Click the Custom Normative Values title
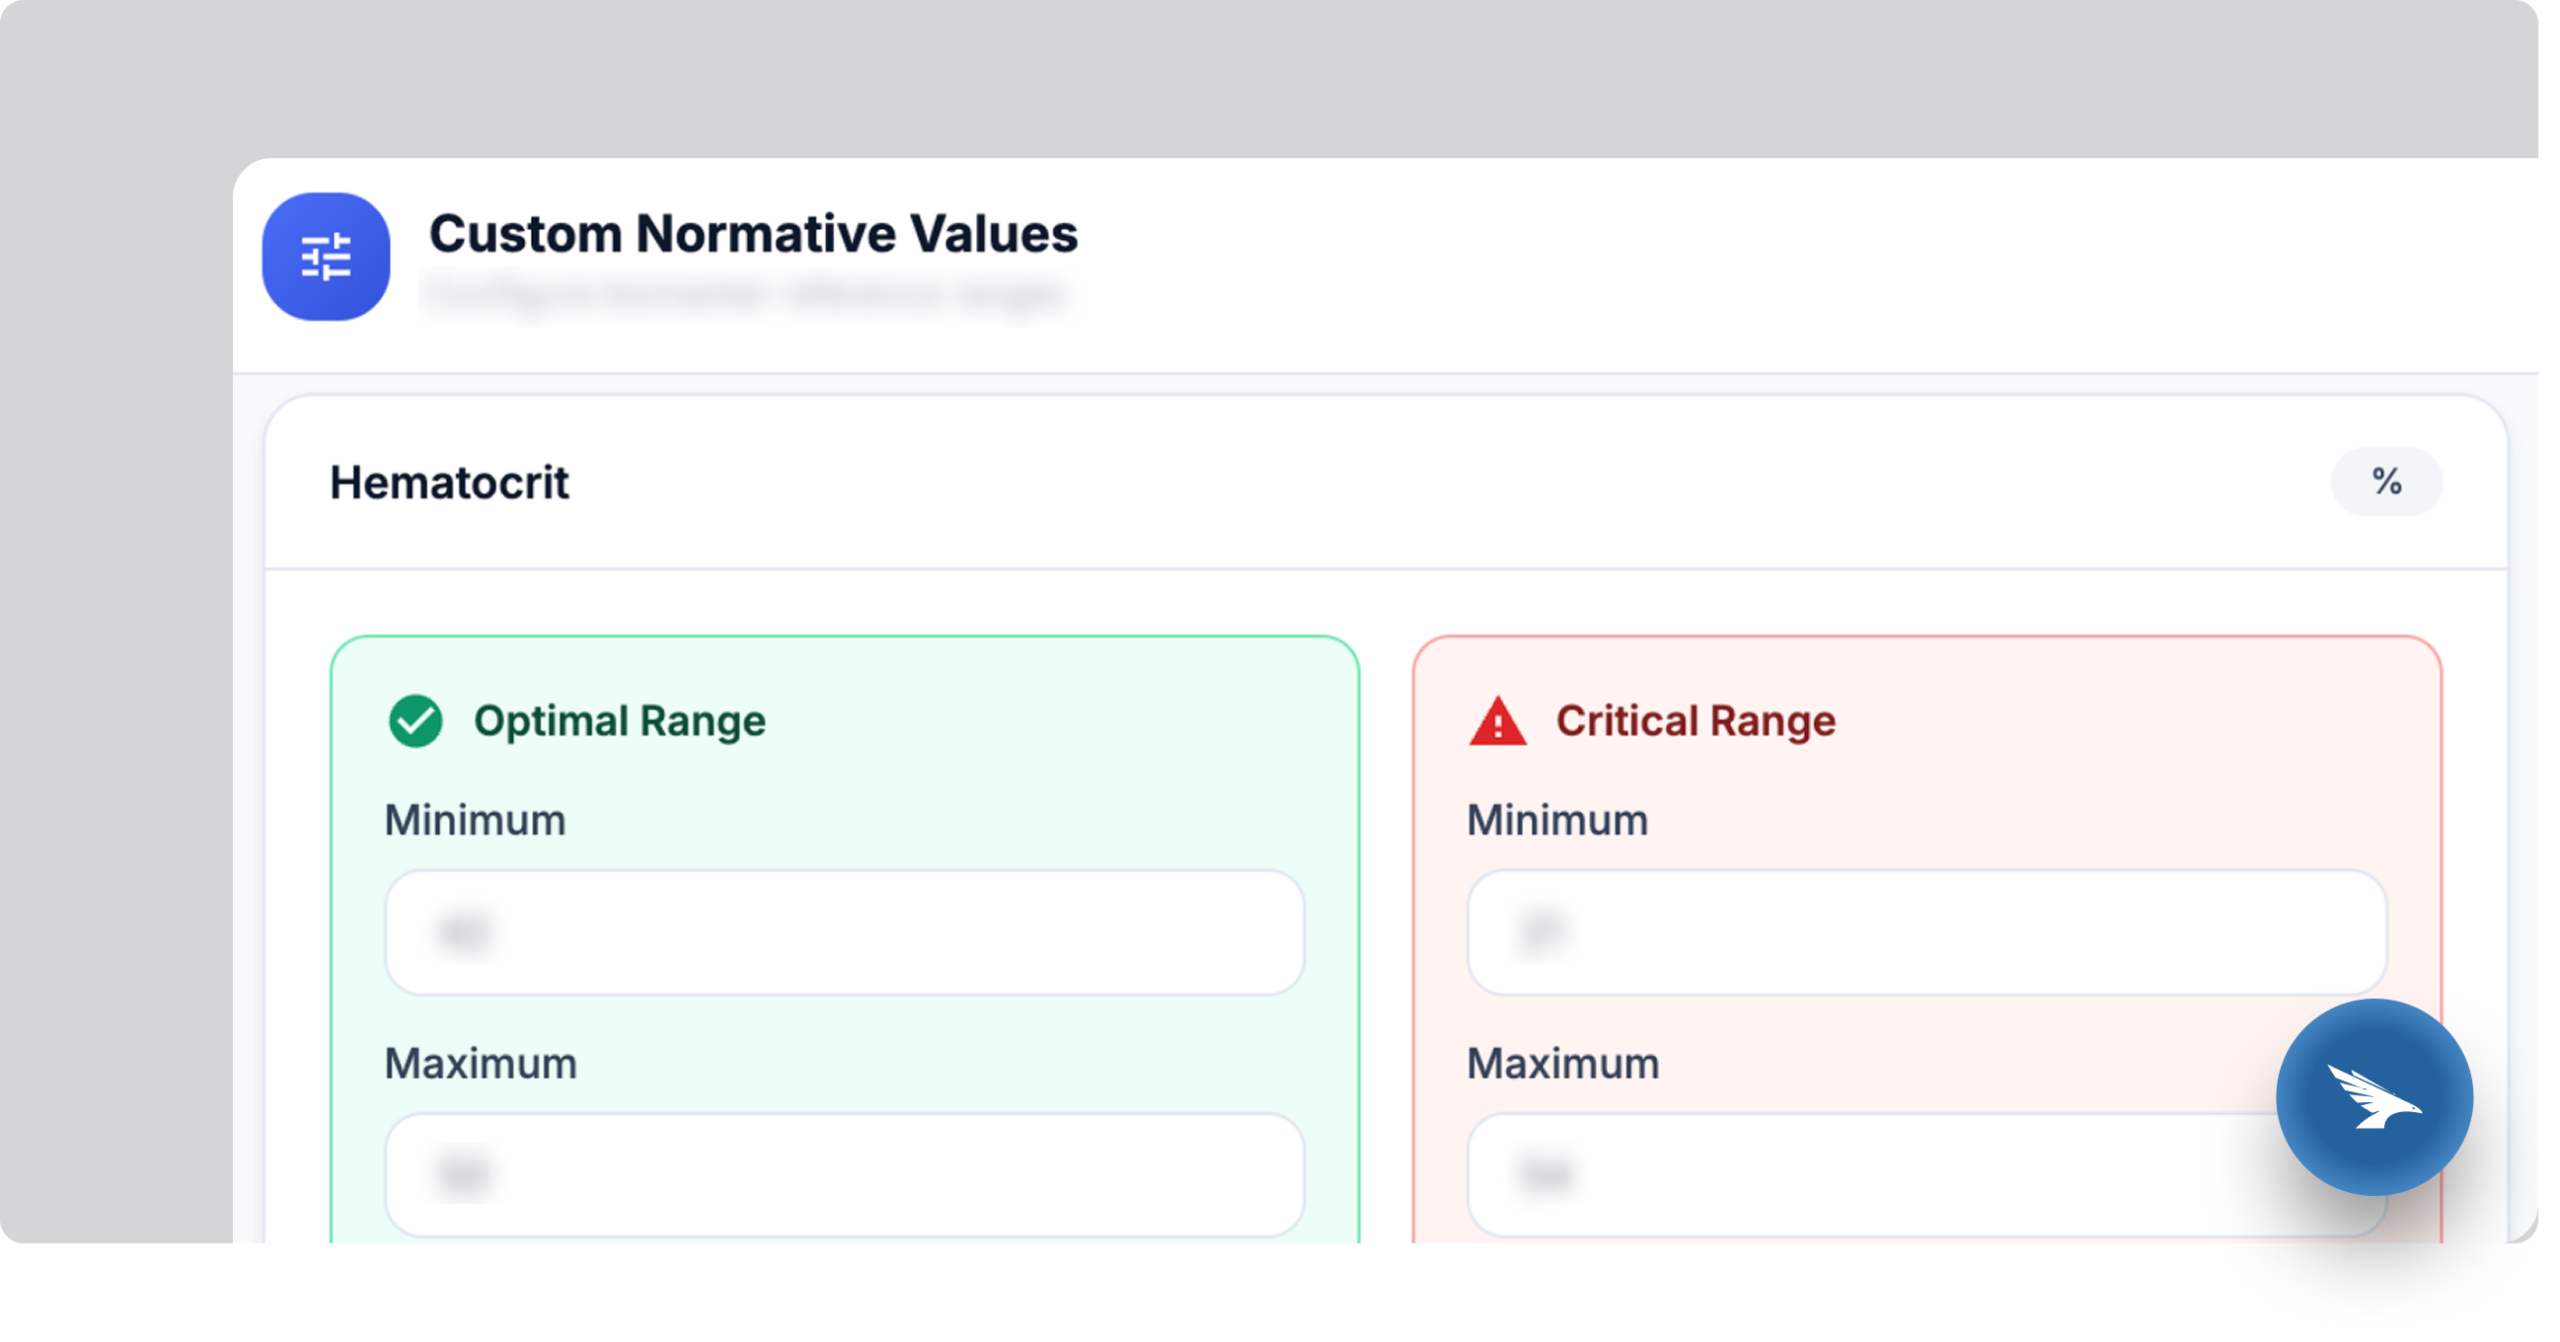Image resolution: width=2560 pixels, height=1342 pixels. coord(754,233)
